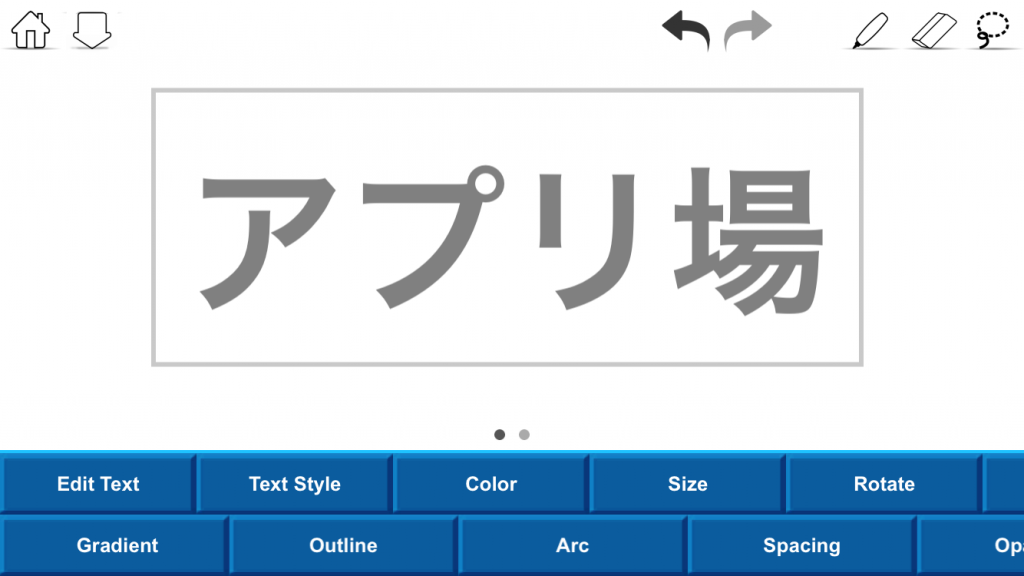Return to the first options page

500,434
